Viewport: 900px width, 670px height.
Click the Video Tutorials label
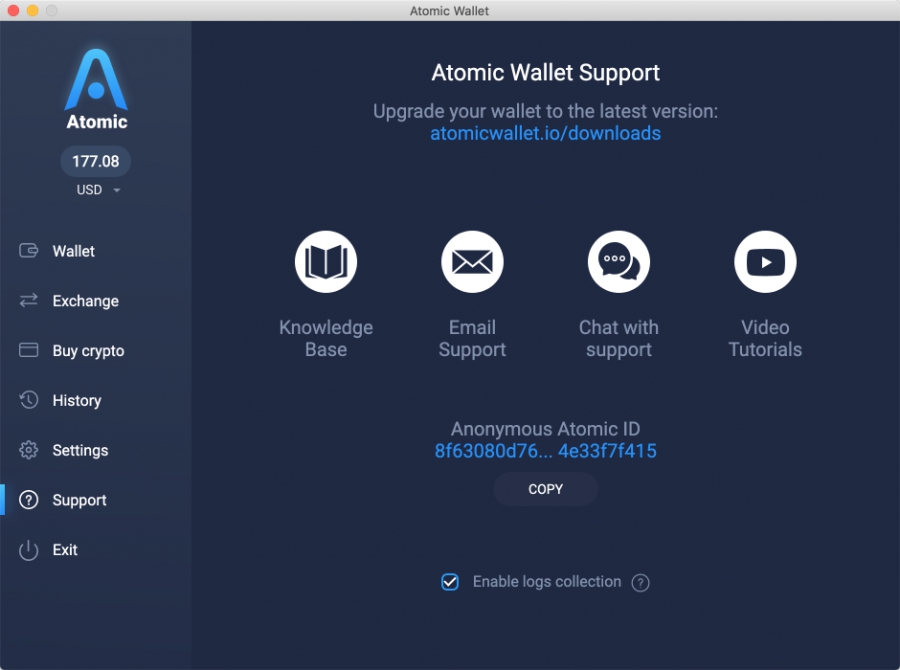tap(765, 338)
